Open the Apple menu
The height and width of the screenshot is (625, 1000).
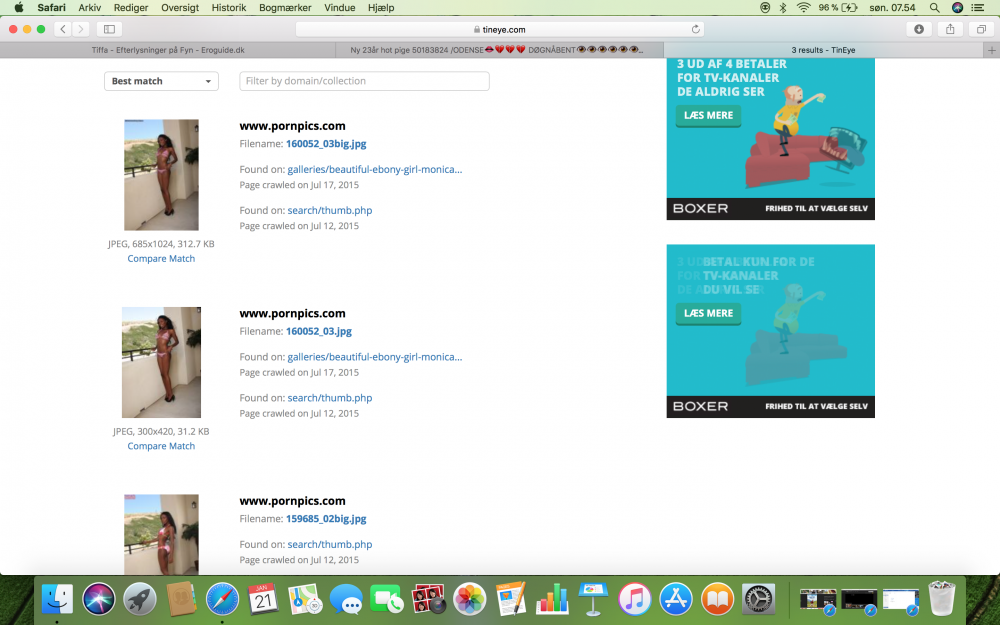pos(18,8)
